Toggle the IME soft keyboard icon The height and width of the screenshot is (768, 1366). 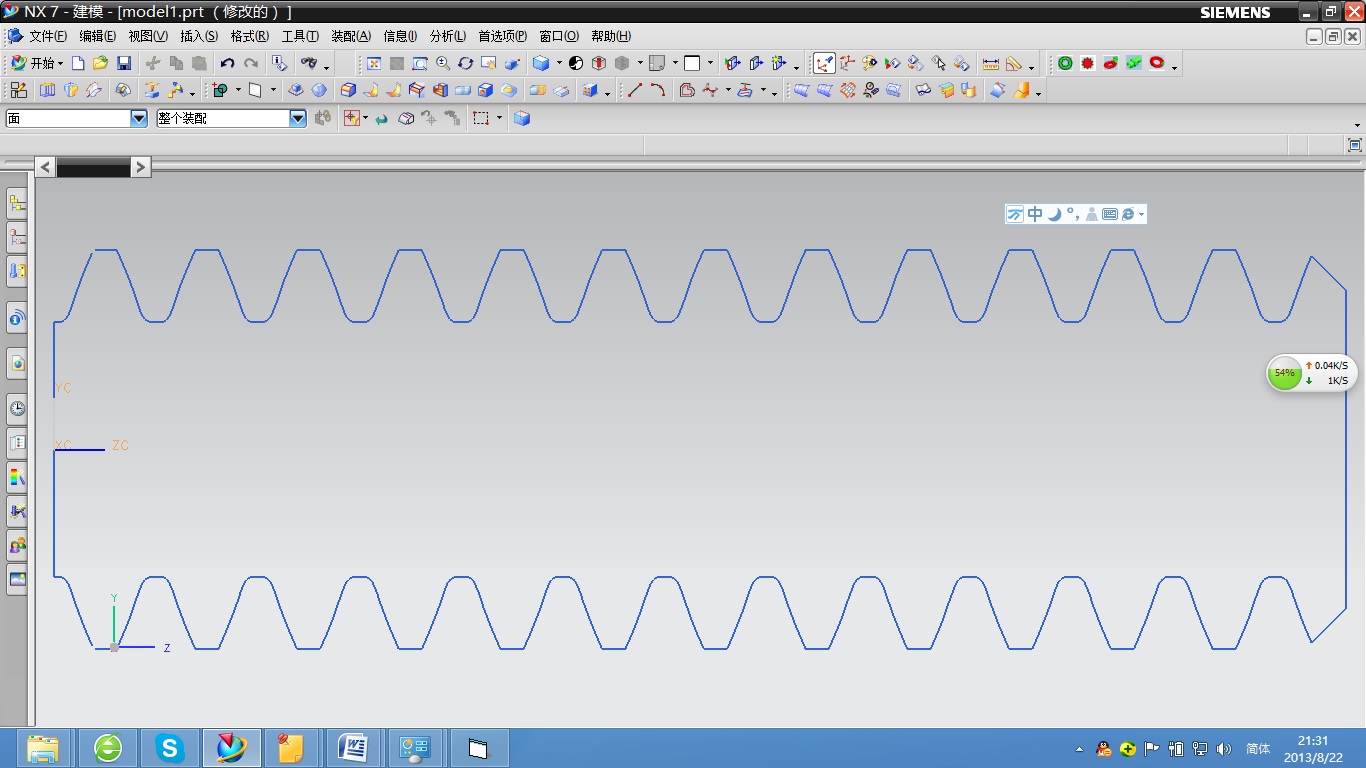[1110, 214]
